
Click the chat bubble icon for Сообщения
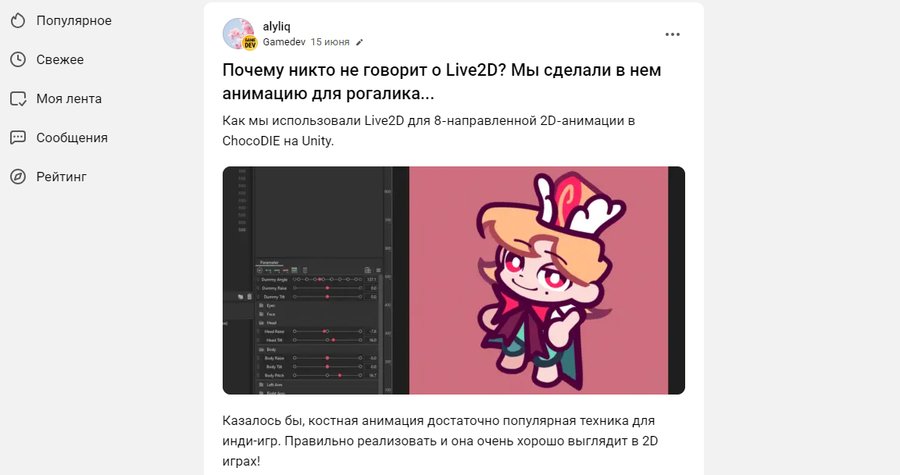(x=18, y=138)
